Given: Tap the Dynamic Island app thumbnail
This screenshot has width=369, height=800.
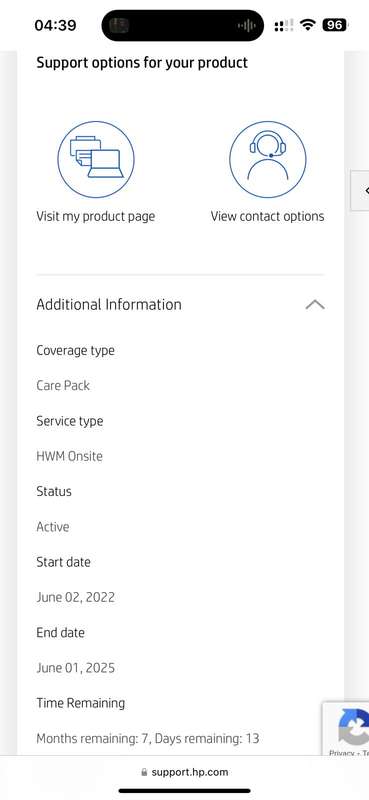Looking at the screenshot, I should 120,26.
